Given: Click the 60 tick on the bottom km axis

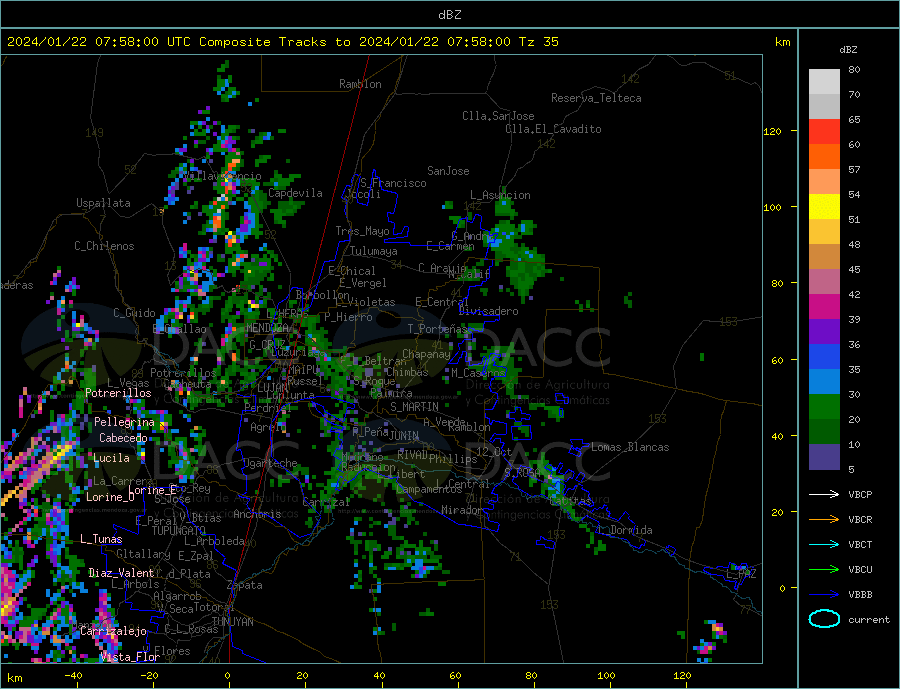Looking at the screenshot, I should (x=455, y=676).
